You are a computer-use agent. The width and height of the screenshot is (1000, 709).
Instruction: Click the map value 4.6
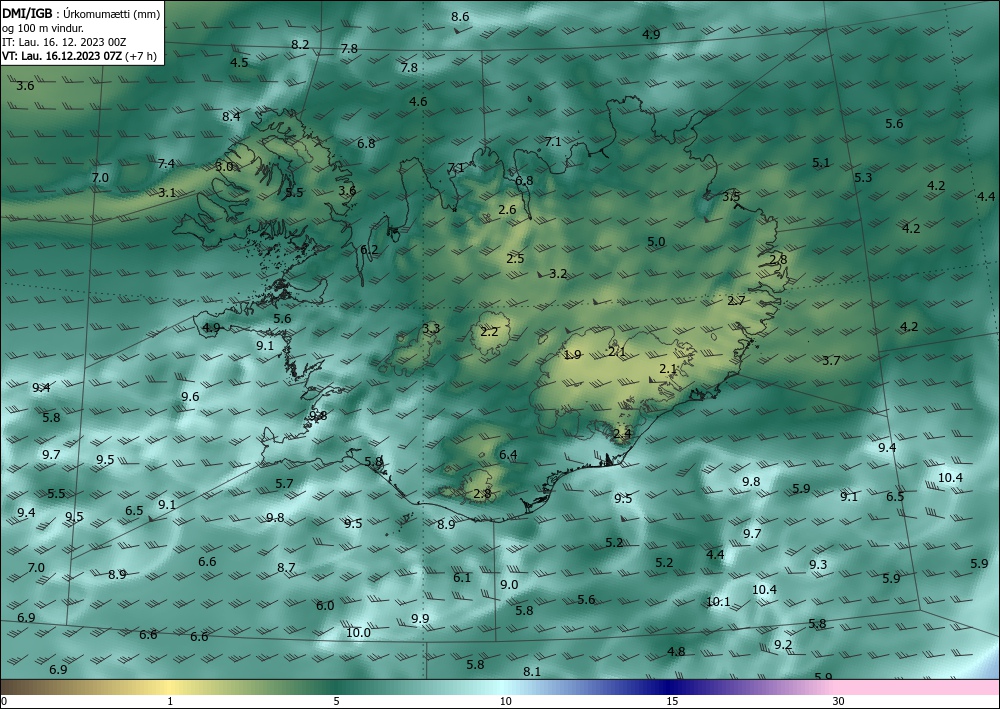(418, 101)
